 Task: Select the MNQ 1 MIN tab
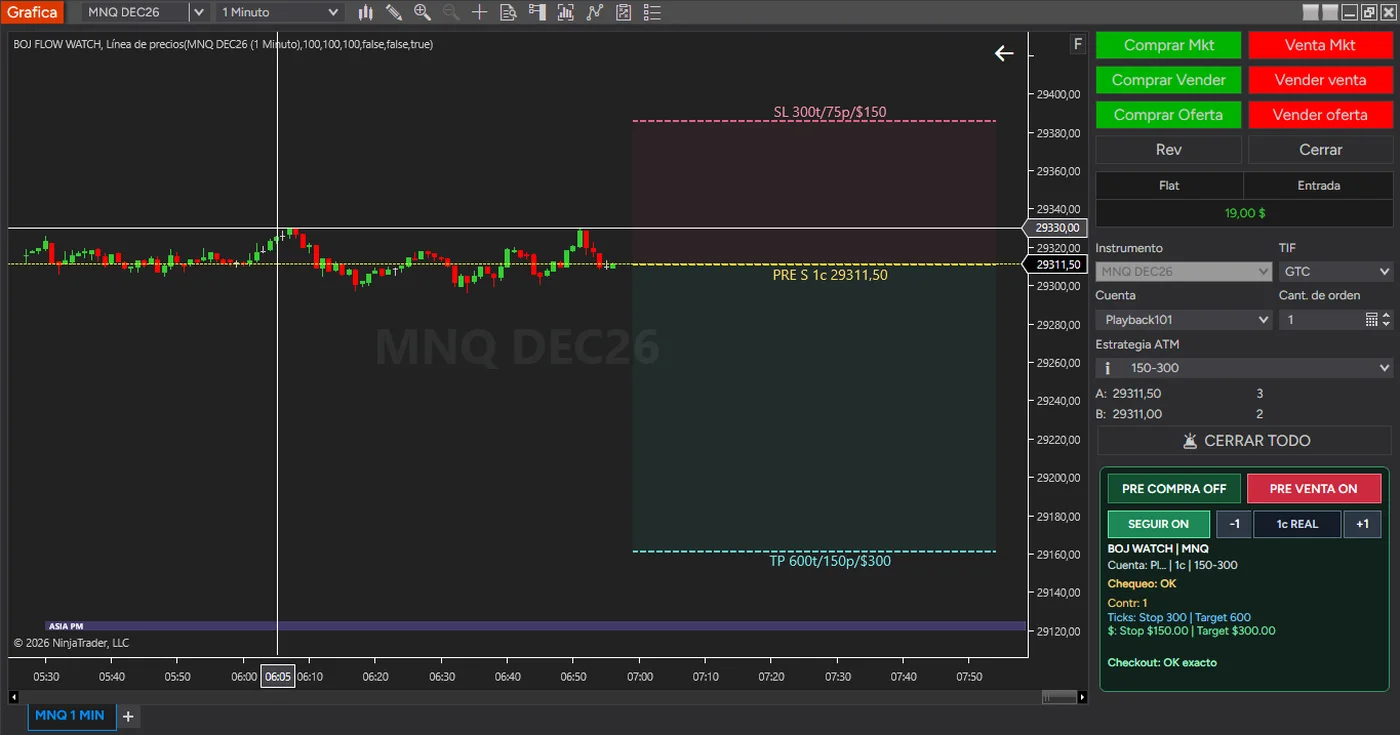coord(71,716)
